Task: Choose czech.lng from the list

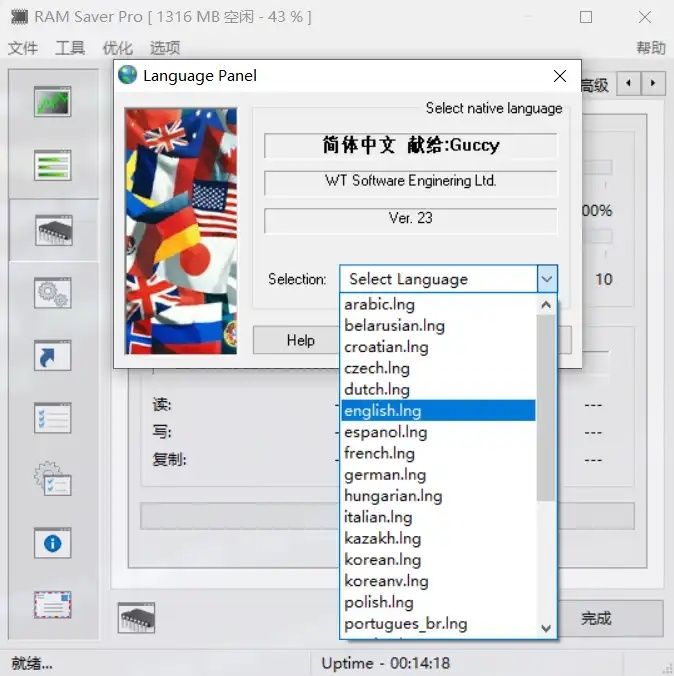Action: (439, 368)
